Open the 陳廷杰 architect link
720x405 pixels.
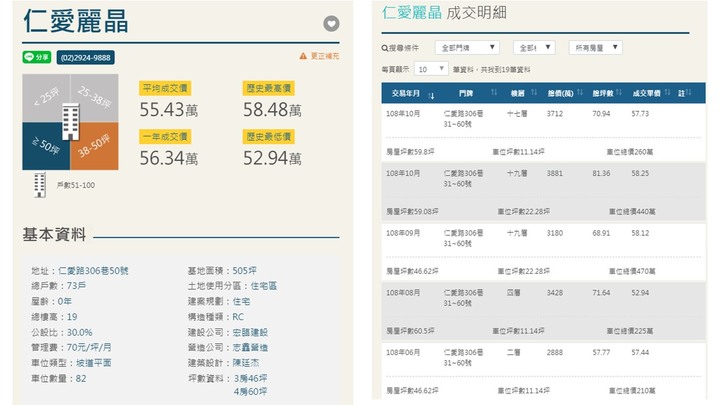[x=246, y=363]
